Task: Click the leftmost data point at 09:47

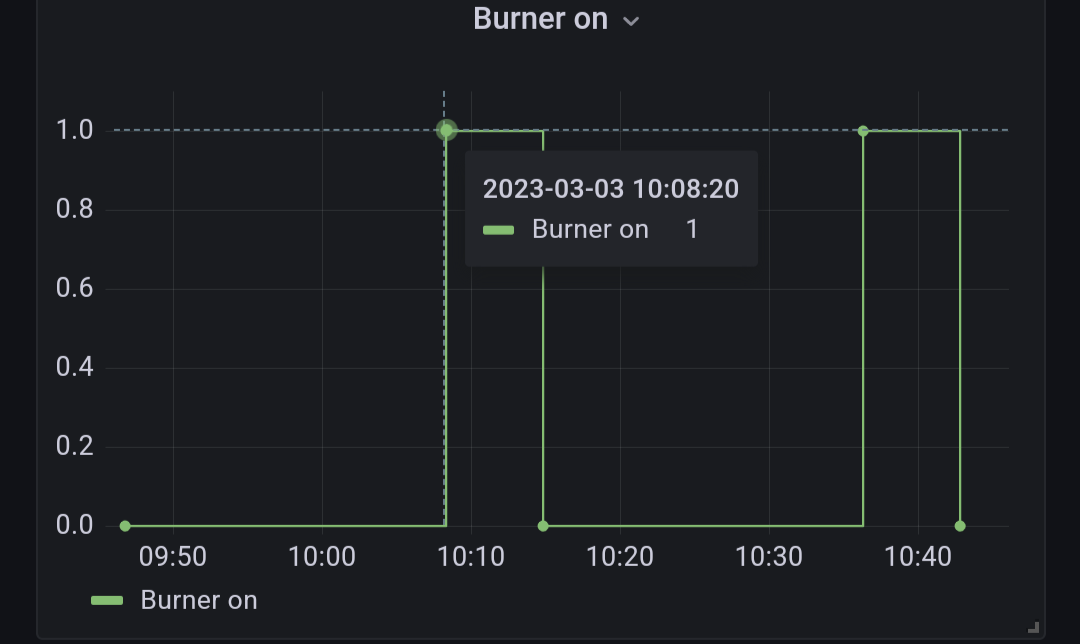Action: click(x=125, y=524)
